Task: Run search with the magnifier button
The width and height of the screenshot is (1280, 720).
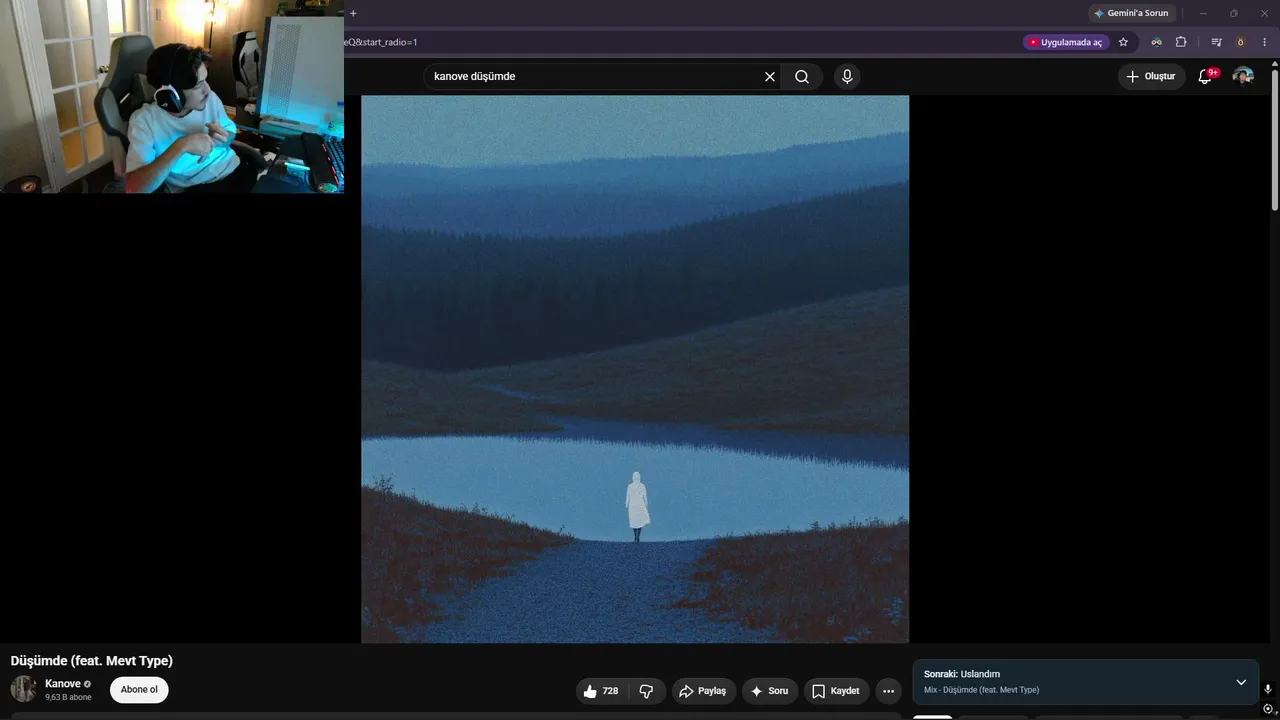Action: 802,76
